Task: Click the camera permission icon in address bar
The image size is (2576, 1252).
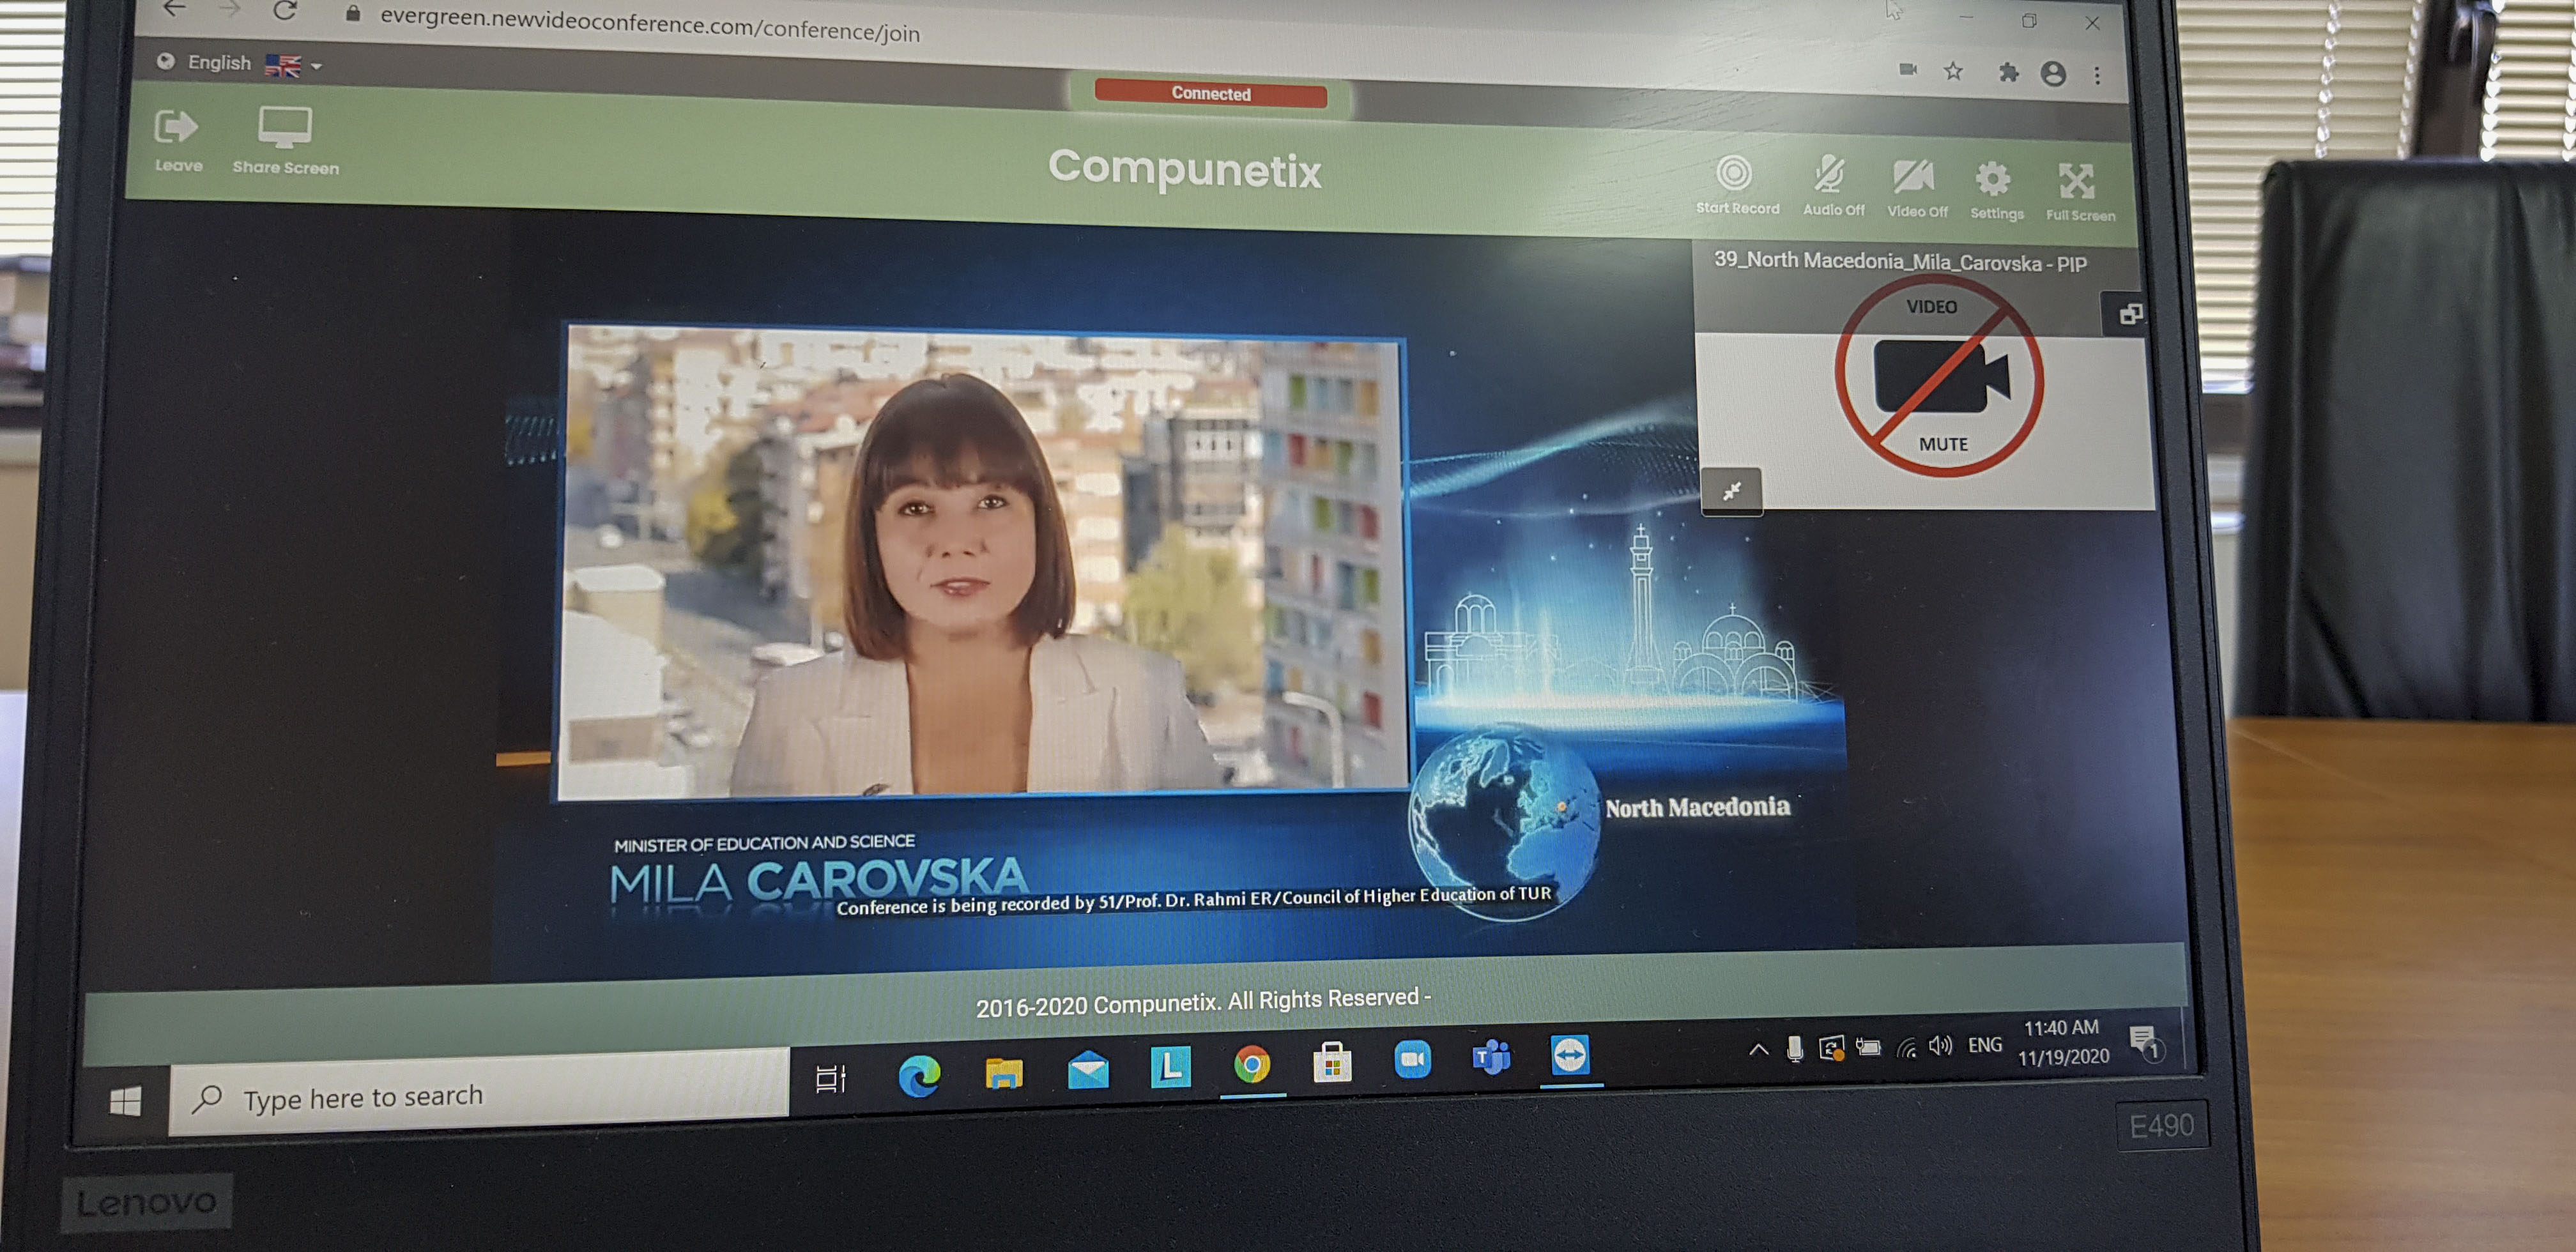Action: 1907,69
